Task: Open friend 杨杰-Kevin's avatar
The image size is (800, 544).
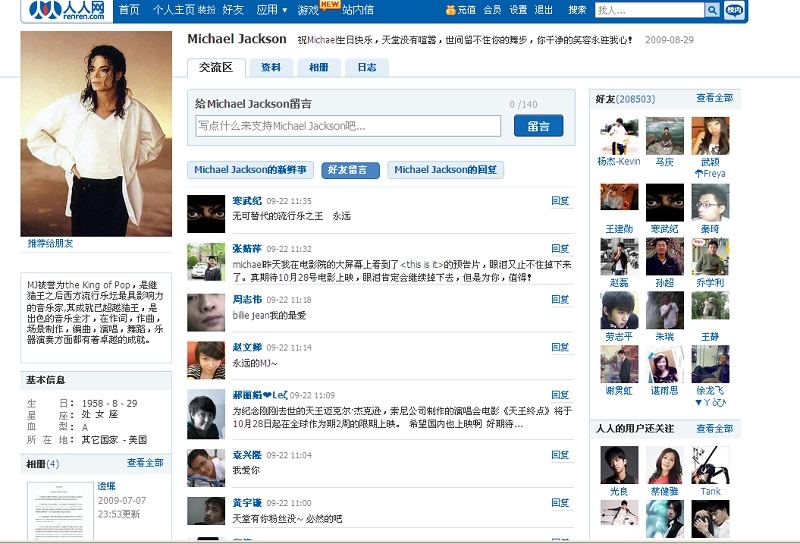Action: click(x=619, y=136)
